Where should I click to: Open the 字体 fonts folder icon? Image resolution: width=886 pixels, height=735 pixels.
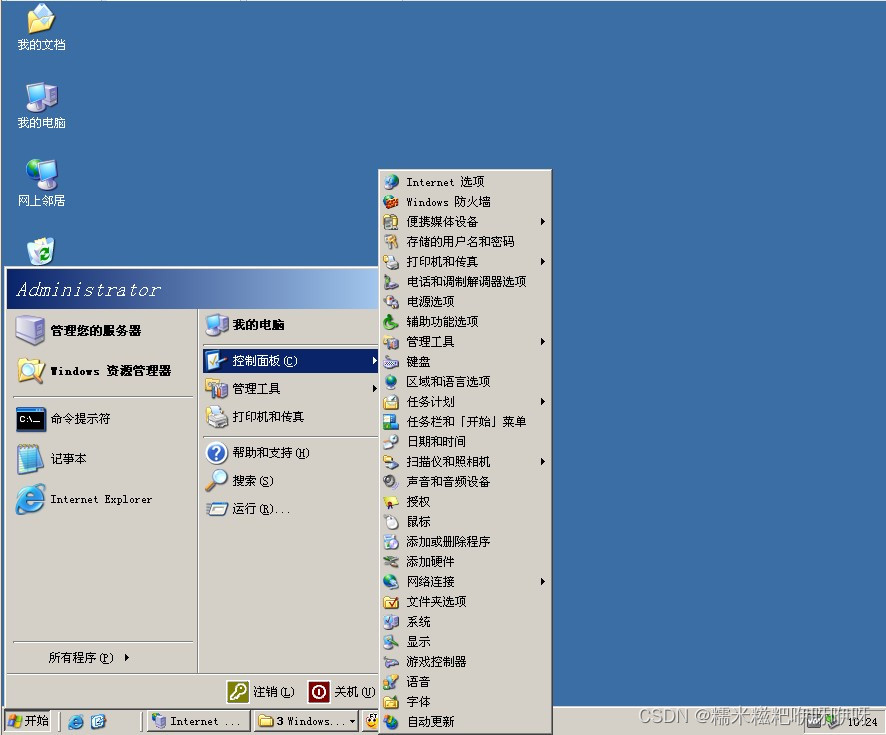pos(391,702)
